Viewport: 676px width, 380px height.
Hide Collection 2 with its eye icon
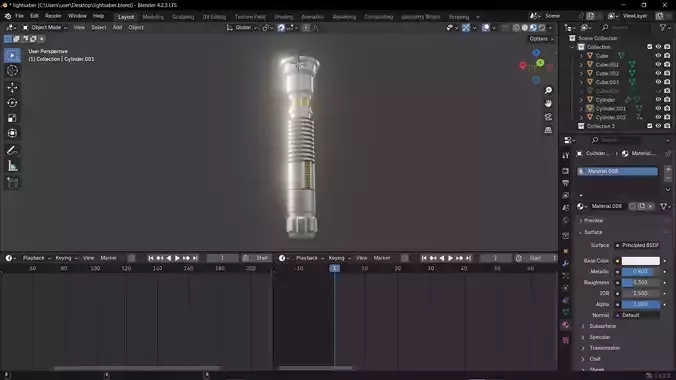point(658,126)
